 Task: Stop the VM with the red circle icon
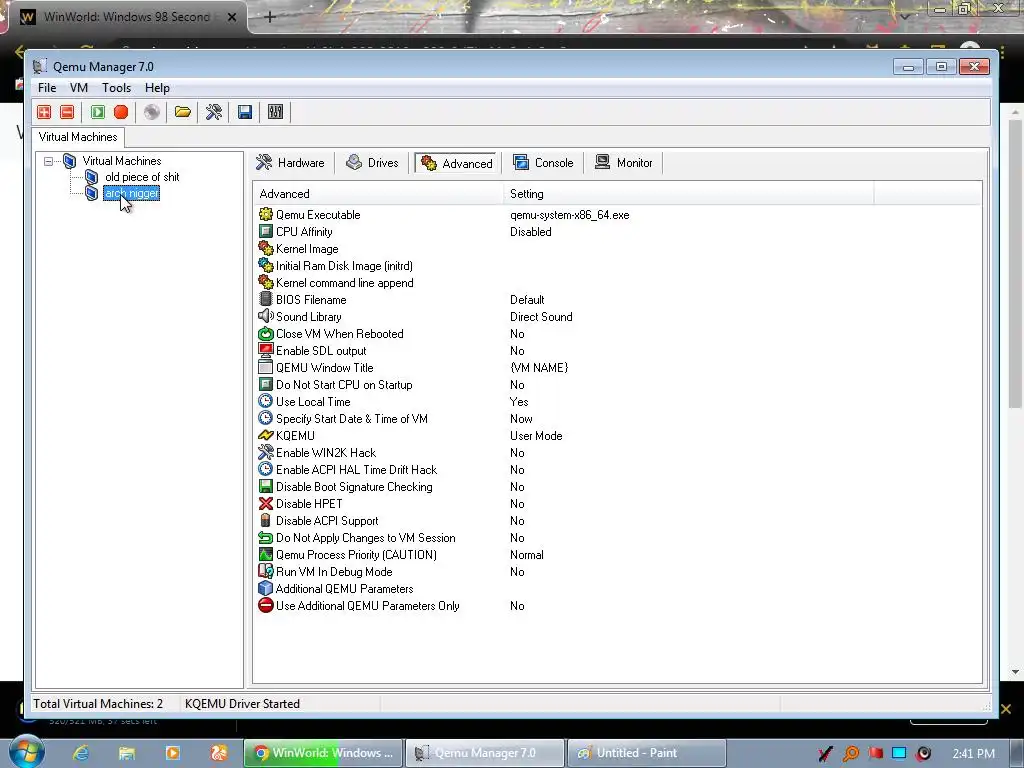pyautogui.click(x=121, y=112)
